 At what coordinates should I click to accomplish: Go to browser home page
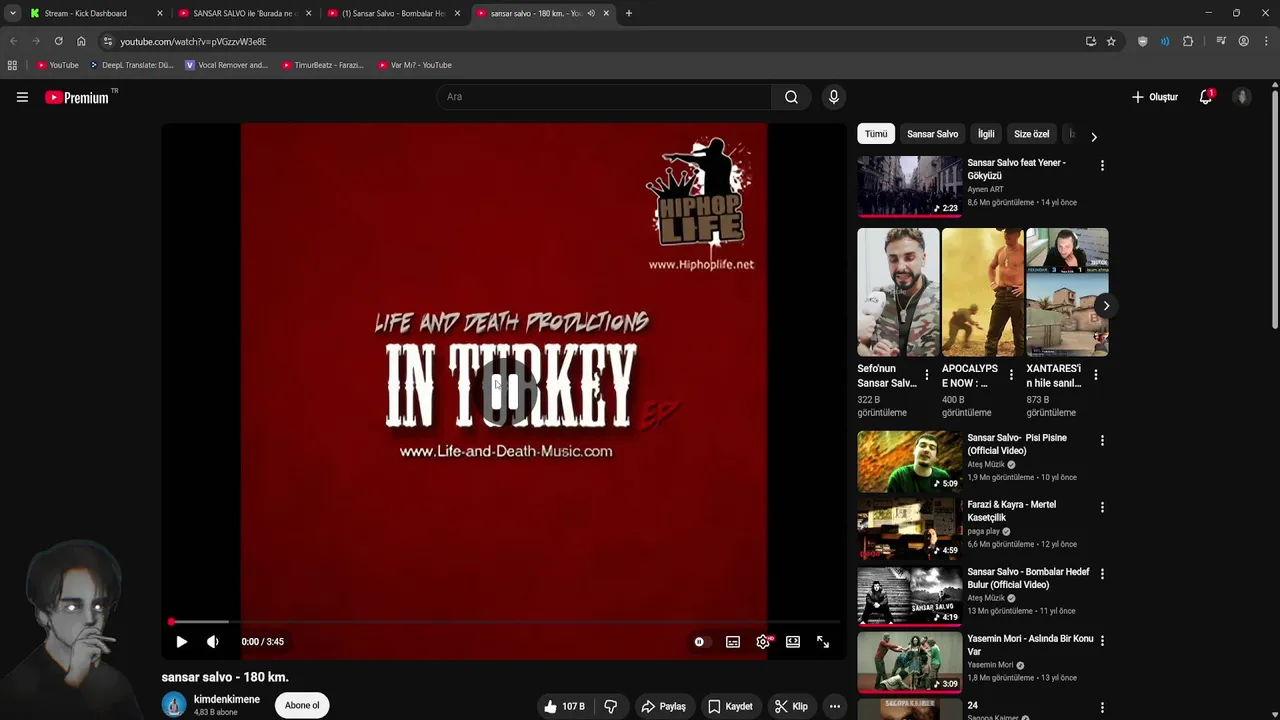click(81, 41)
